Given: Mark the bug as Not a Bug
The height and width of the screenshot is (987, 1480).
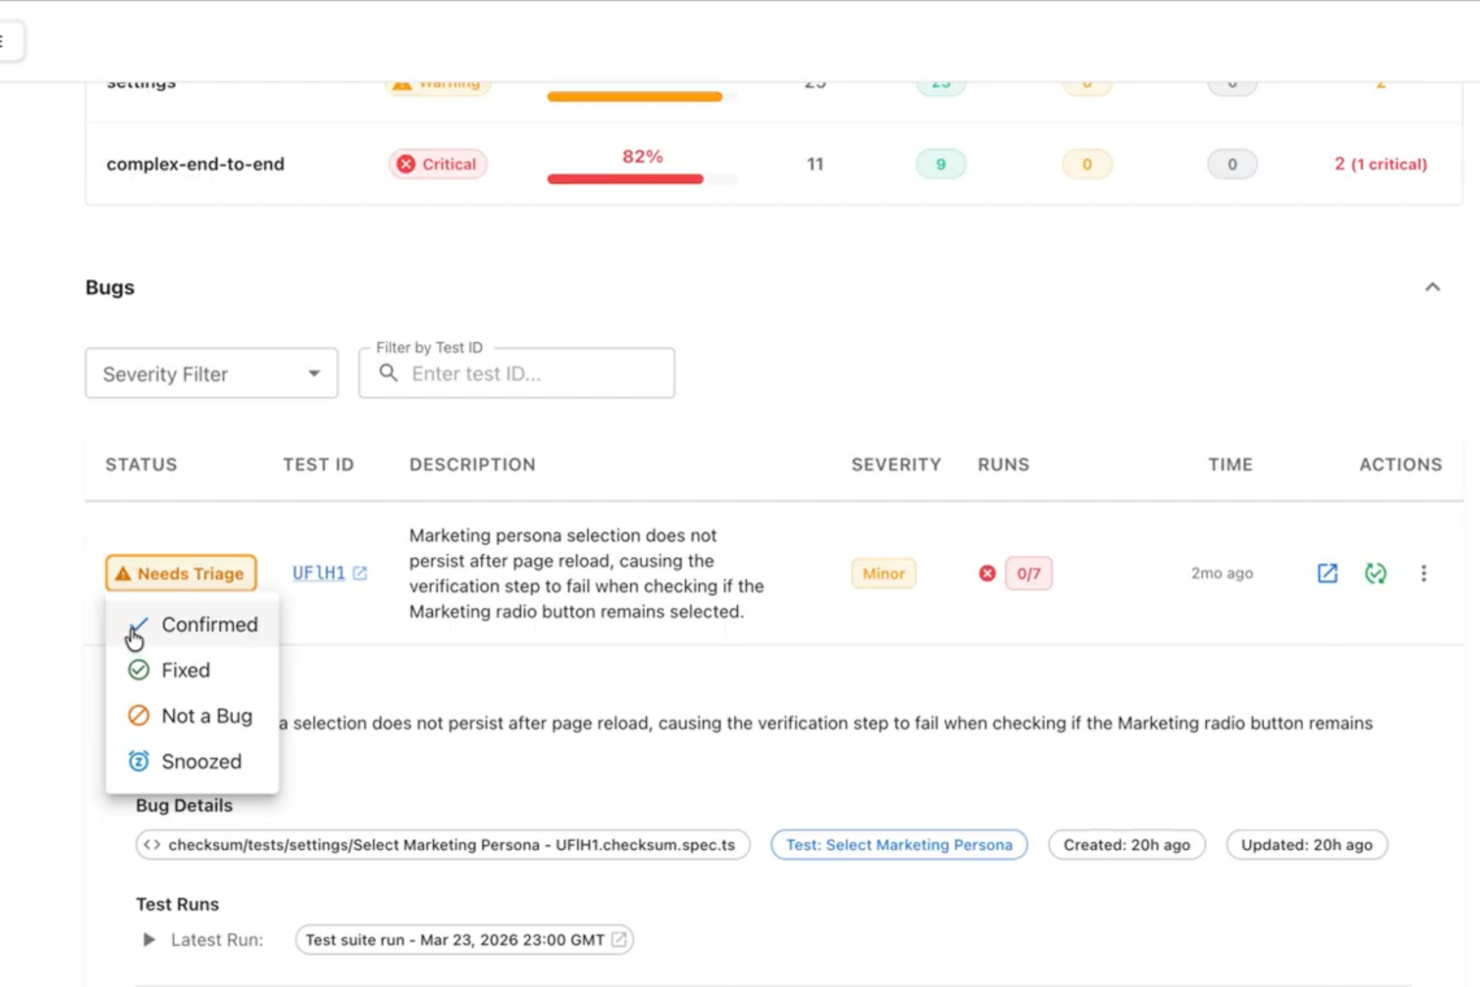Looking at the screenshot, I should pyautogui.click(x=206, y=716).
